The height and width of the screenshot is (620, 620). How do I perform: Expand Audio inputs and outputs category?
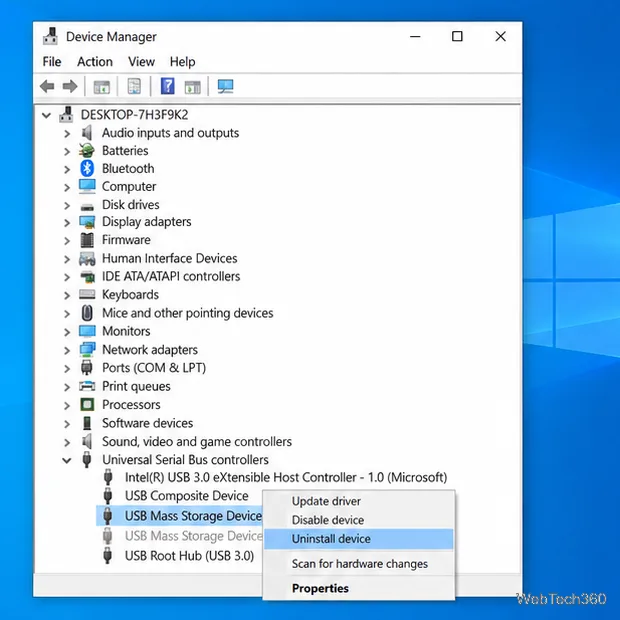[x=67, y=134]
